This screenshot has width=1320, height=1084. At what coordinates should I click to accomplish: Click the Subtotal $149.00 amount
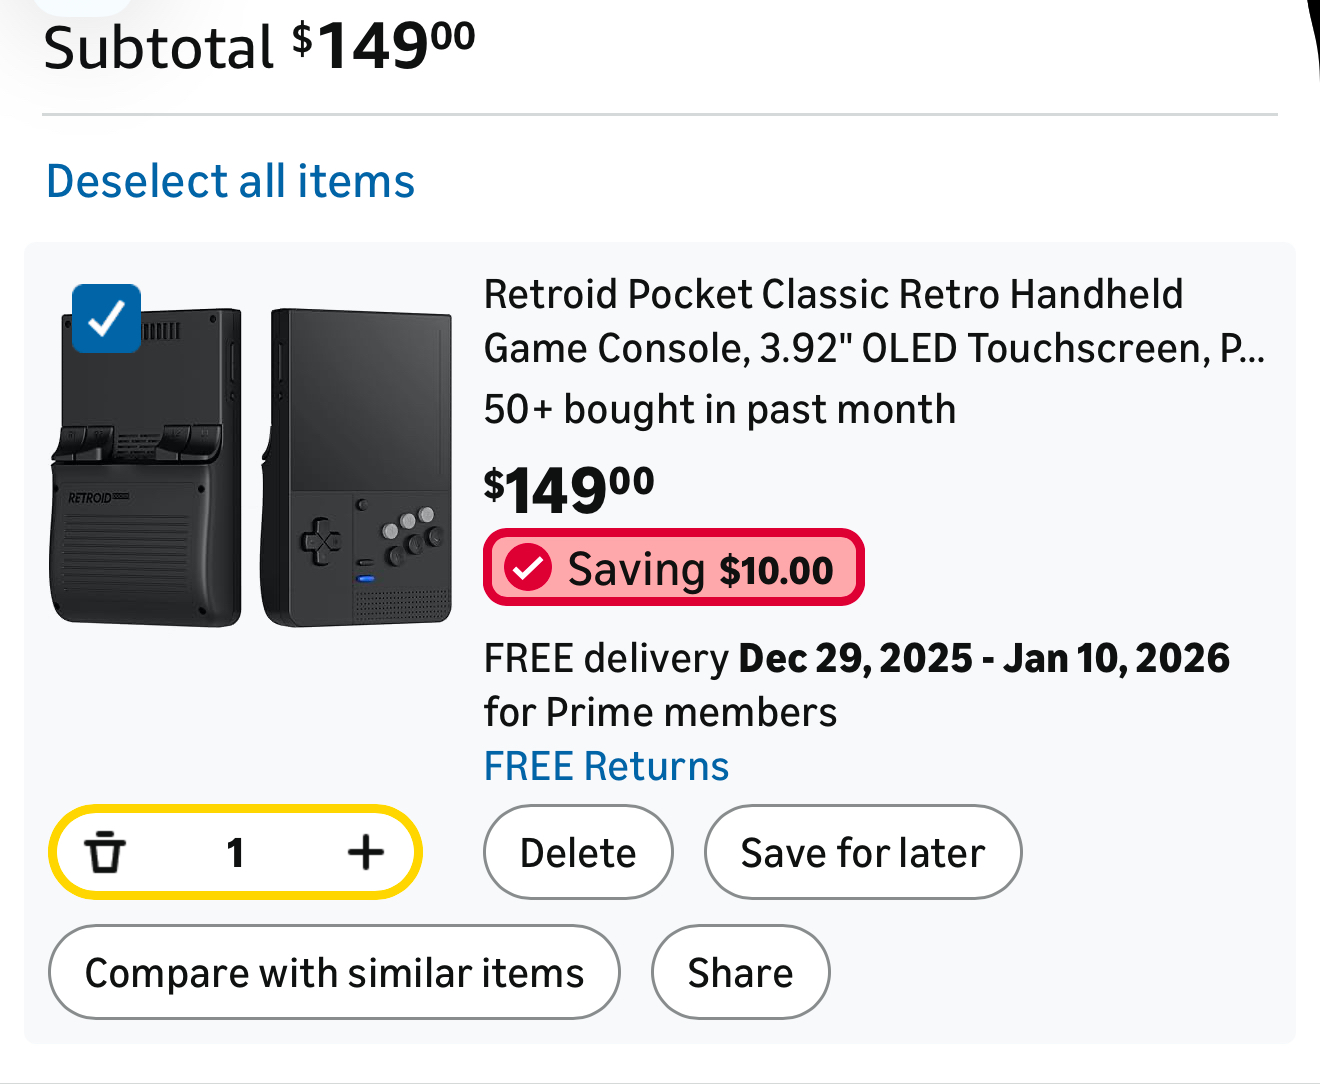click(384, 46)
